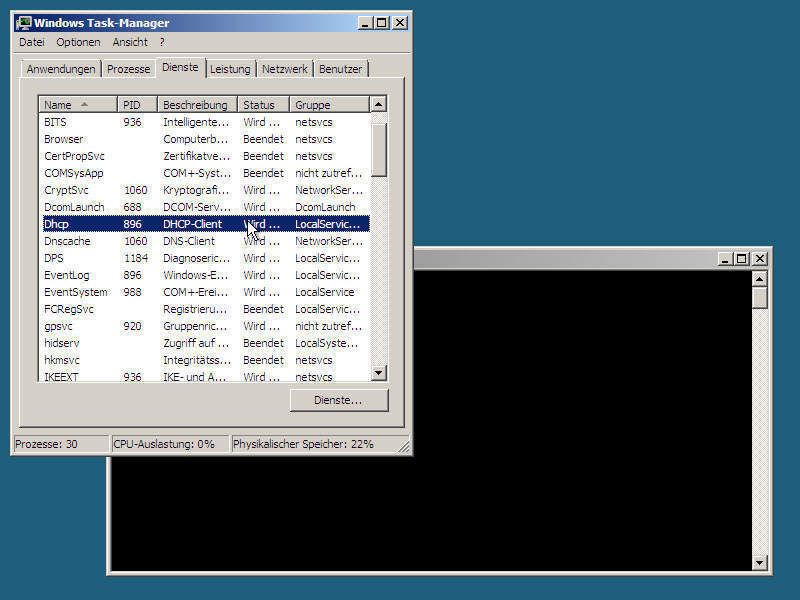Minimize the Windows Task-Manager window
The image size is (800, 600).
[x=364, y=23]
